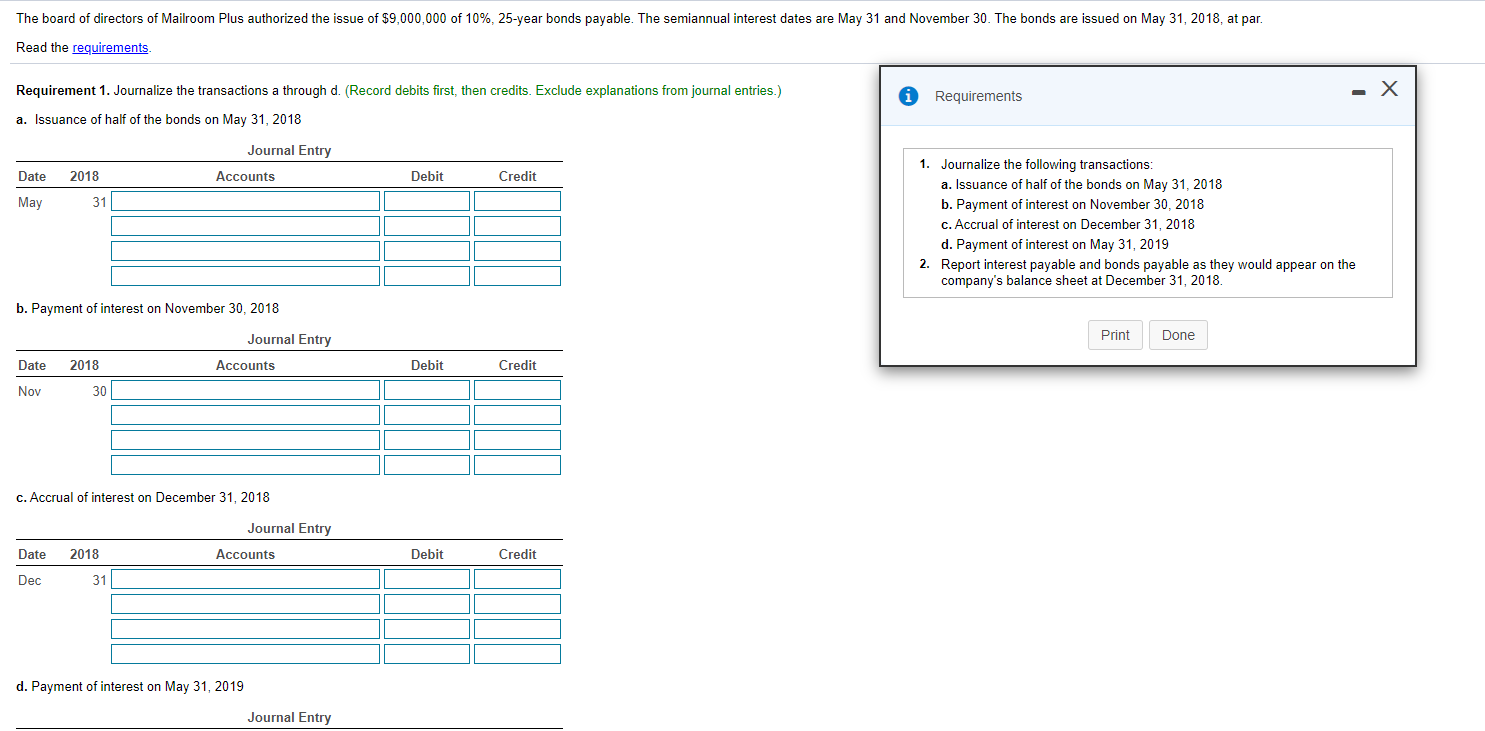Select the second Debit field of the Dec 31 entry
The width and height of the screenshot is (1485, 731).
click(427, 604)
